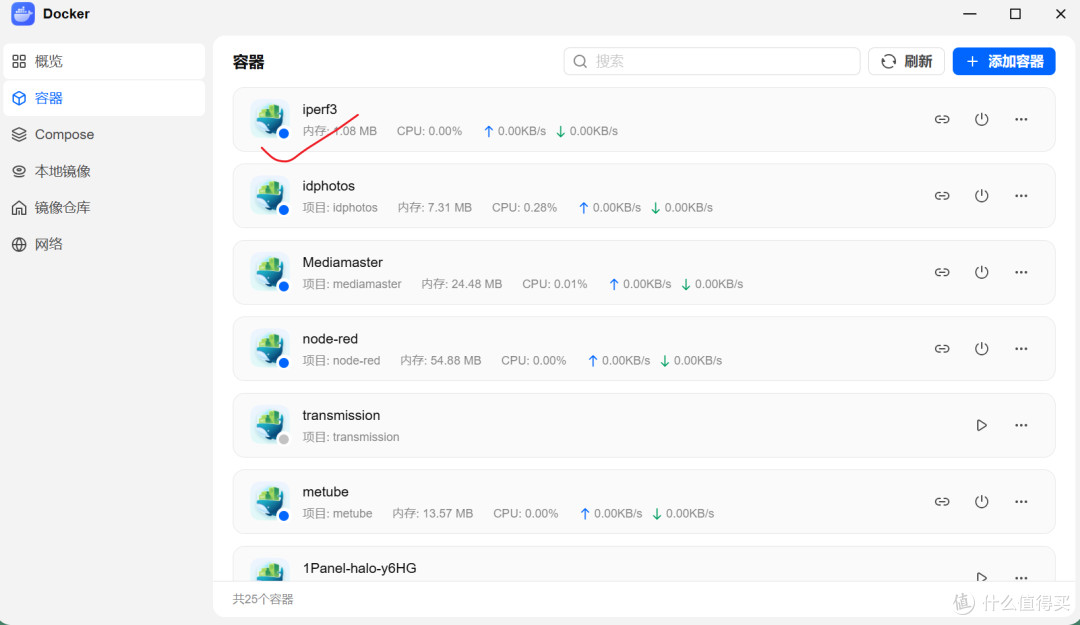Image resolution: width=1080 pixels, height=625 pixels.
Task: Stop the iperf3 container with power icon
Action: point(982,119)
